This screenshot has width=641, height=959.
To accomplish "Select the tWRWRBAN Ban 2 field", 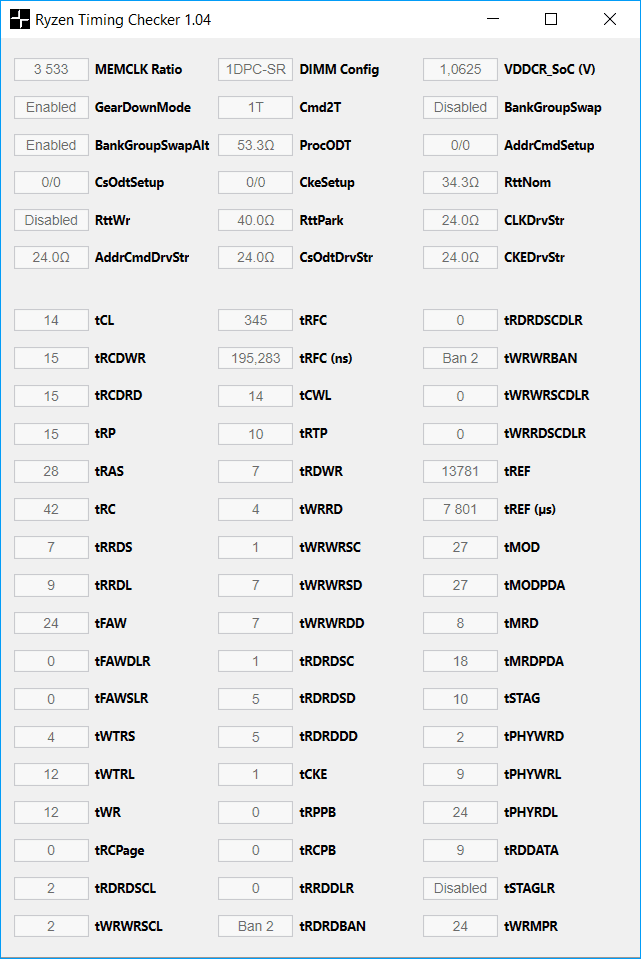I will pyautogui.click(x=460, y=358).
